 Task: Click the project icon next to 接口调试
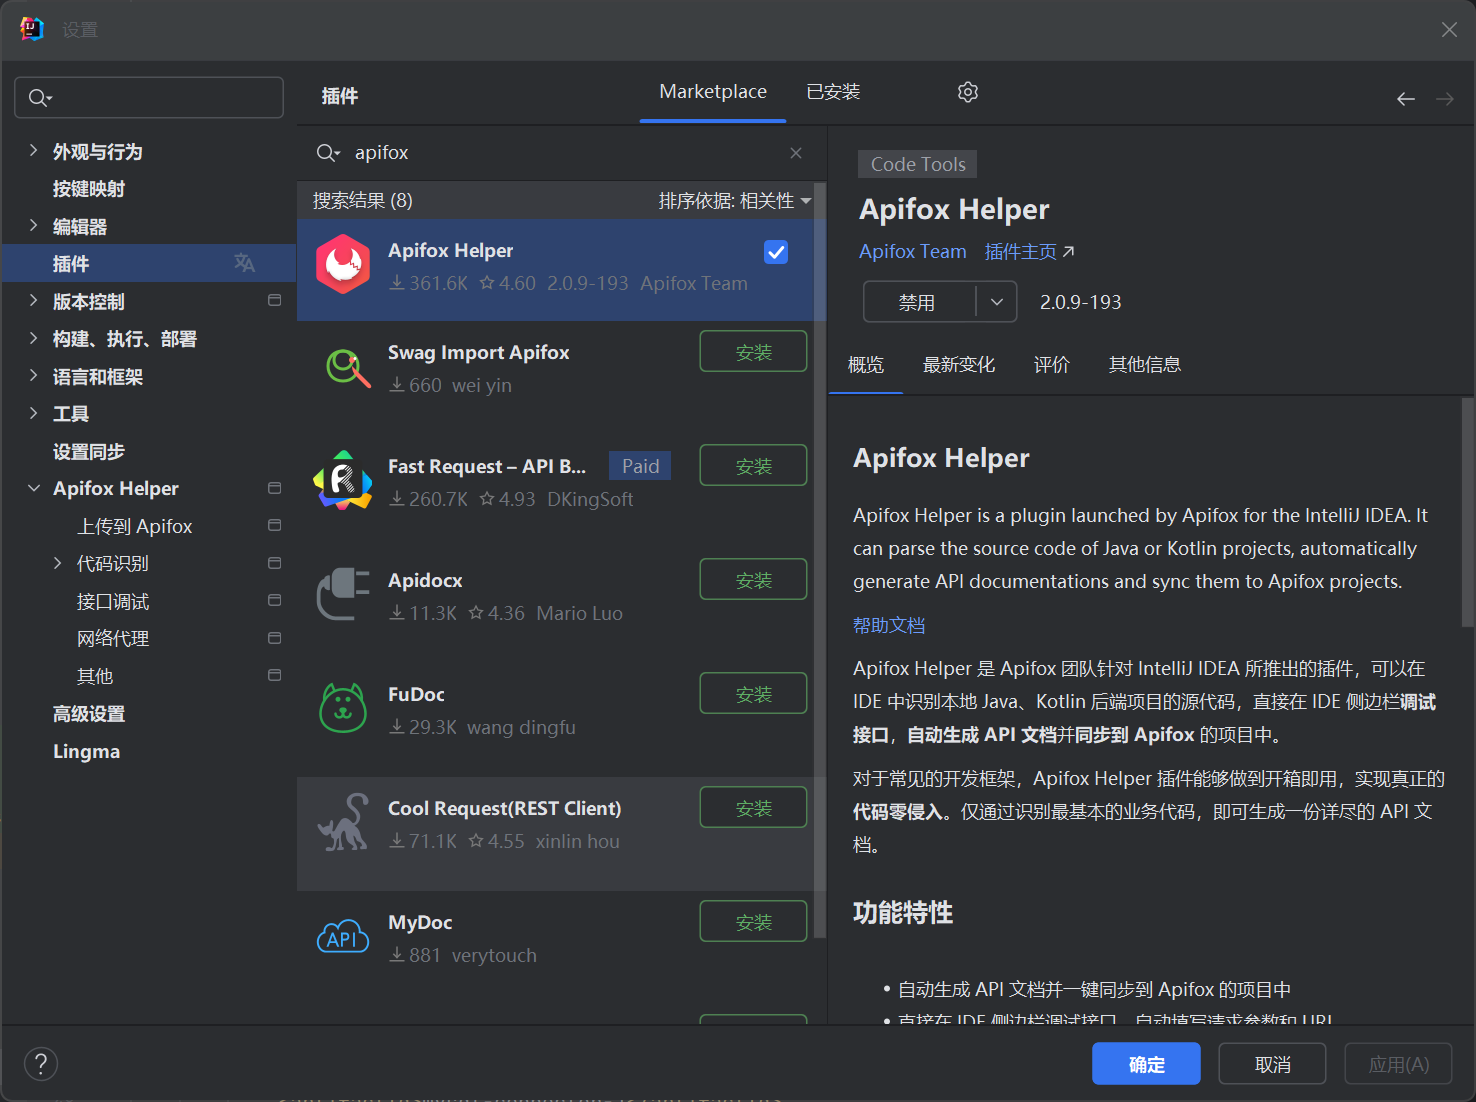[x=274, y=600]
